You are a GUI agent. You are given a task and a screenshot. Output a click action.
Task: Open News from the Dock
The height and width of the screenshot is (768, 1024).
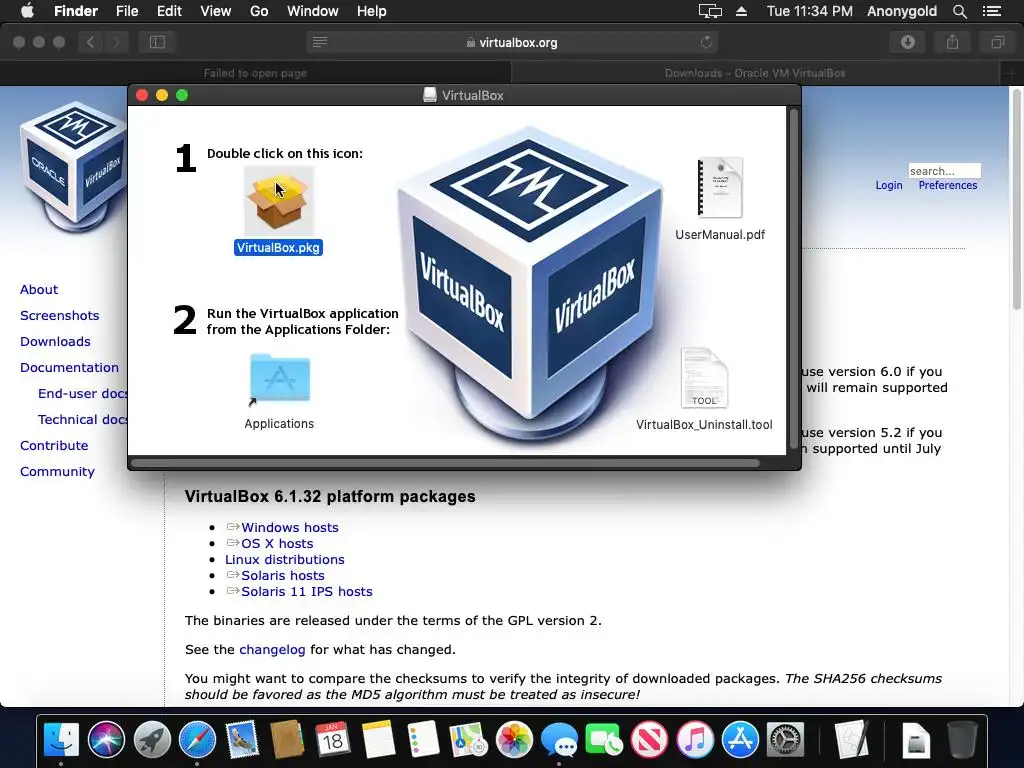pyautogui.click(x=650, y=739)
